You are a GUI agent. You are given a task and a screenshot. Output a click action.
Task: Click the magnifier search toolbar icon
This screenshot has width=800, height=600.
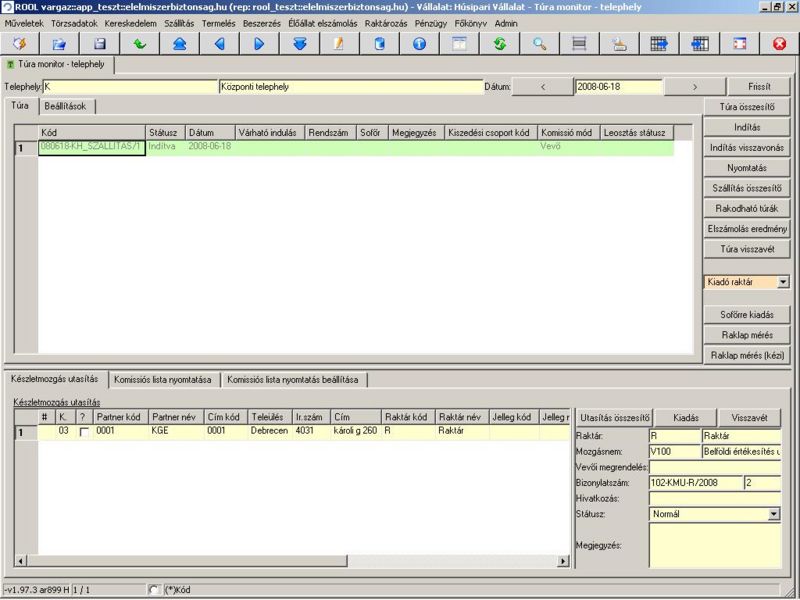(x=539, y=44)
